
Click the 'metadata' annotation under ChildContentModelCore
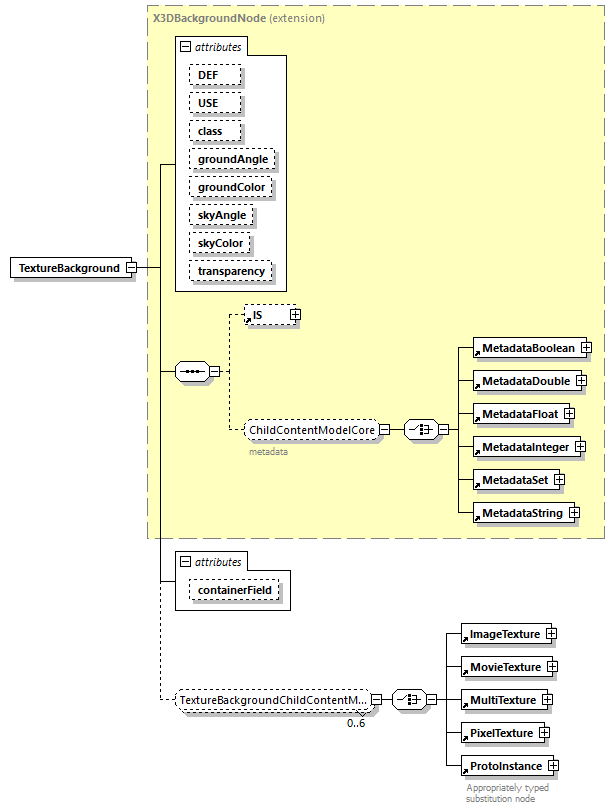coord(268,451)
